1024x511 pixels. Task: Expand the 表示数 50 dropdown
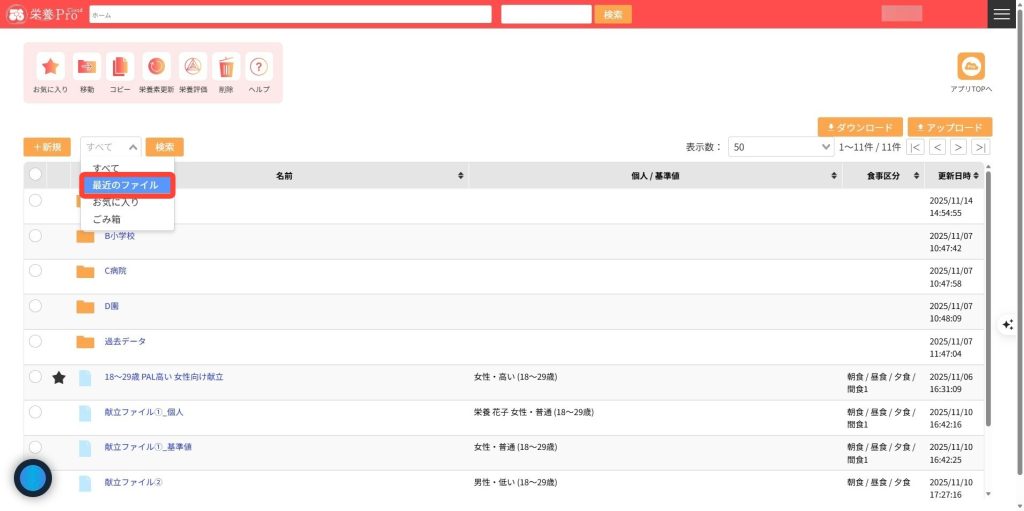[780, 147]
